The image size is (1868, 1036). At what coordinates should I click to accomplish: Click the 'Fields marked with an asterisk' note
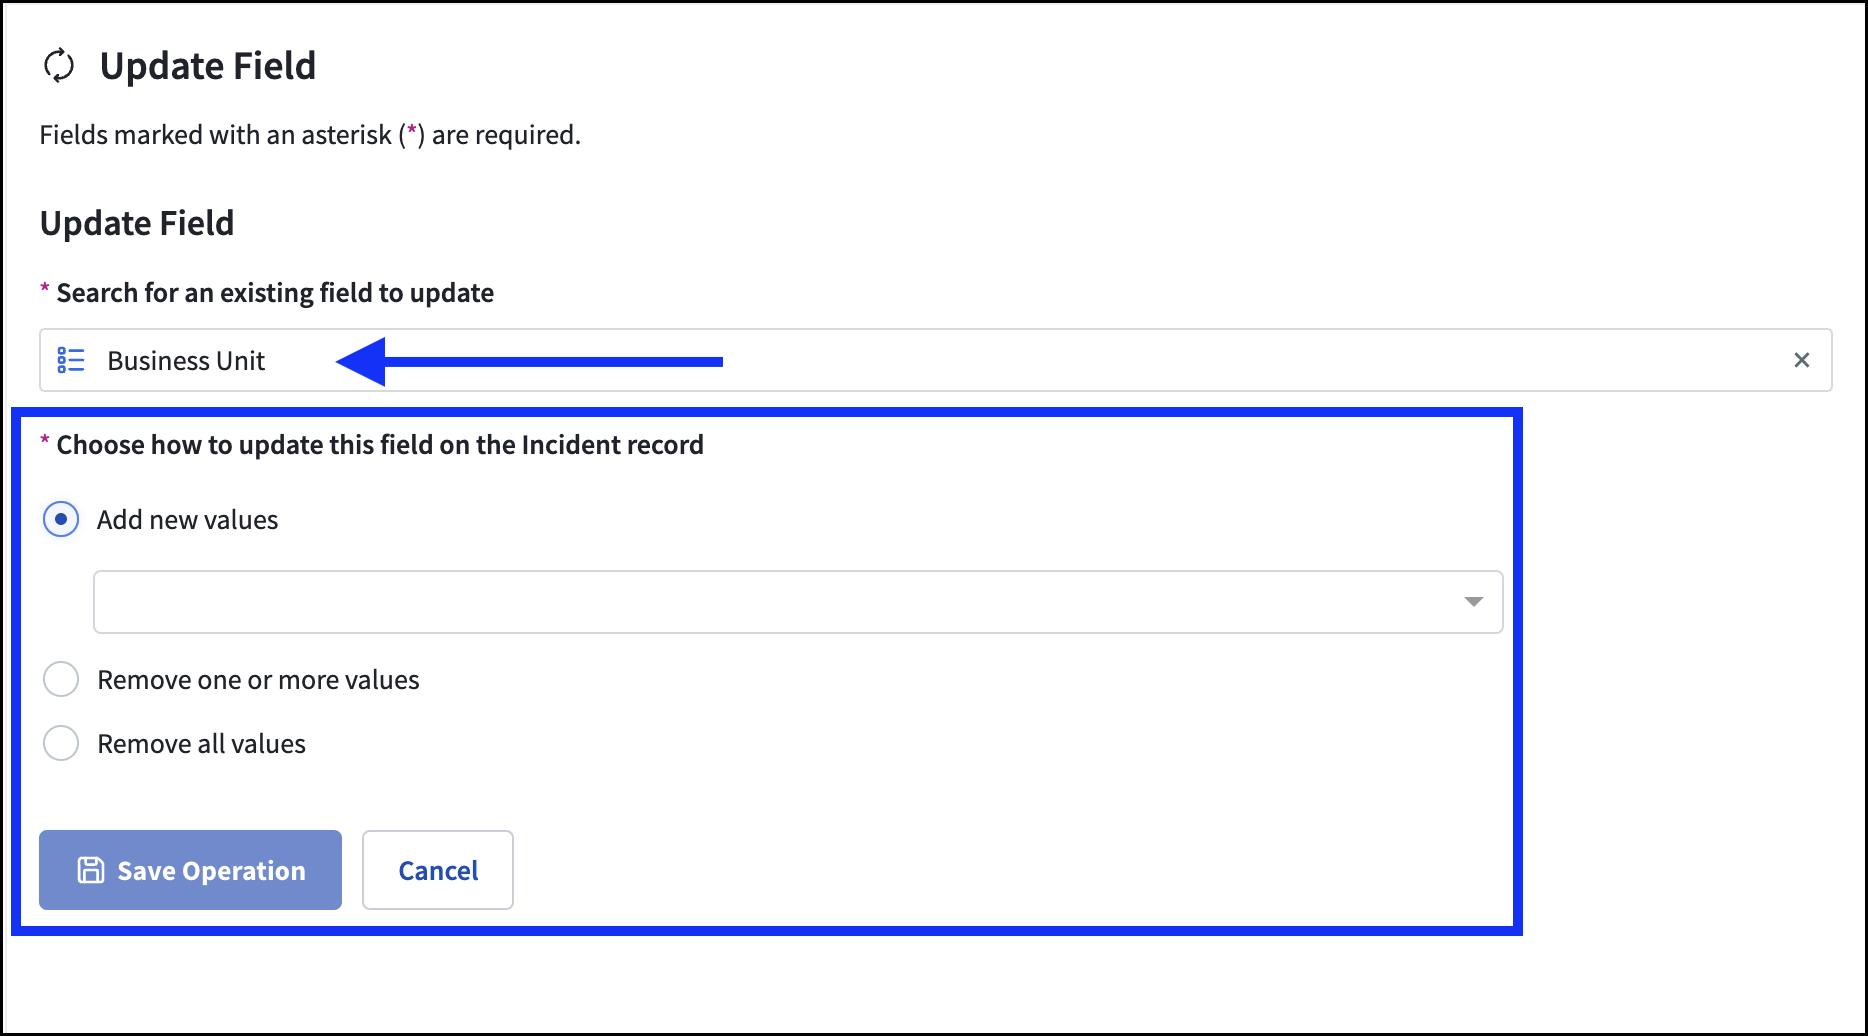(310, 135)
